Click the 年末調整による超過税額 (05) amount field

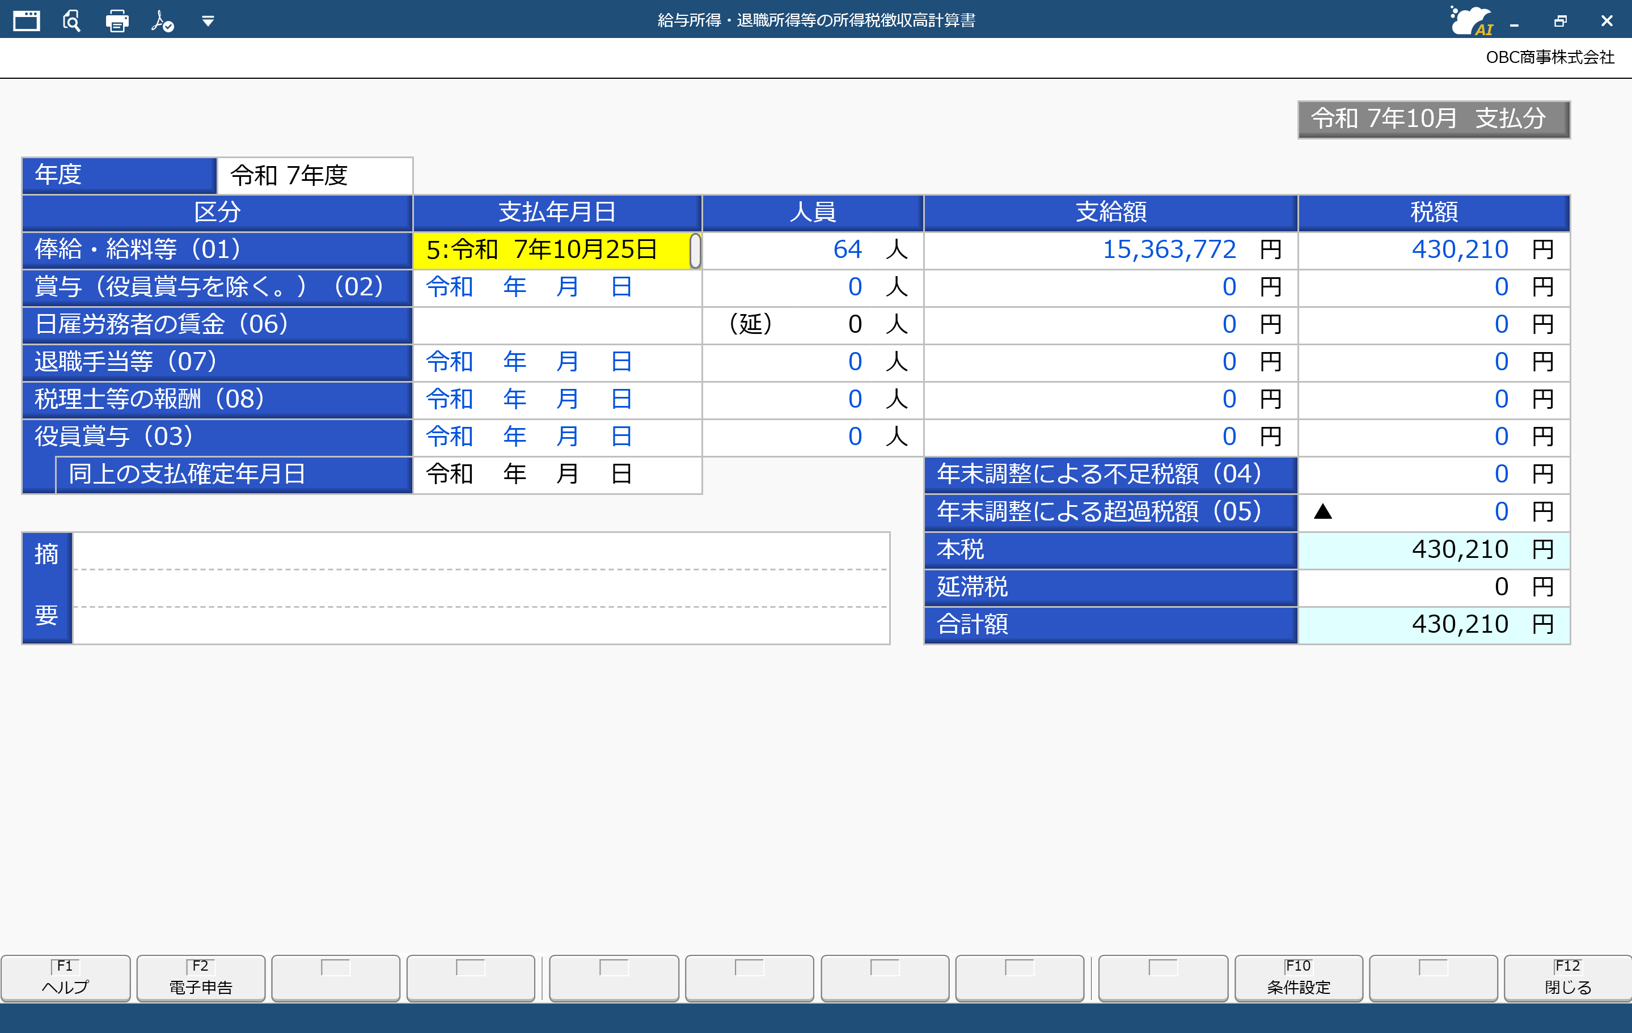(1432, 512)
